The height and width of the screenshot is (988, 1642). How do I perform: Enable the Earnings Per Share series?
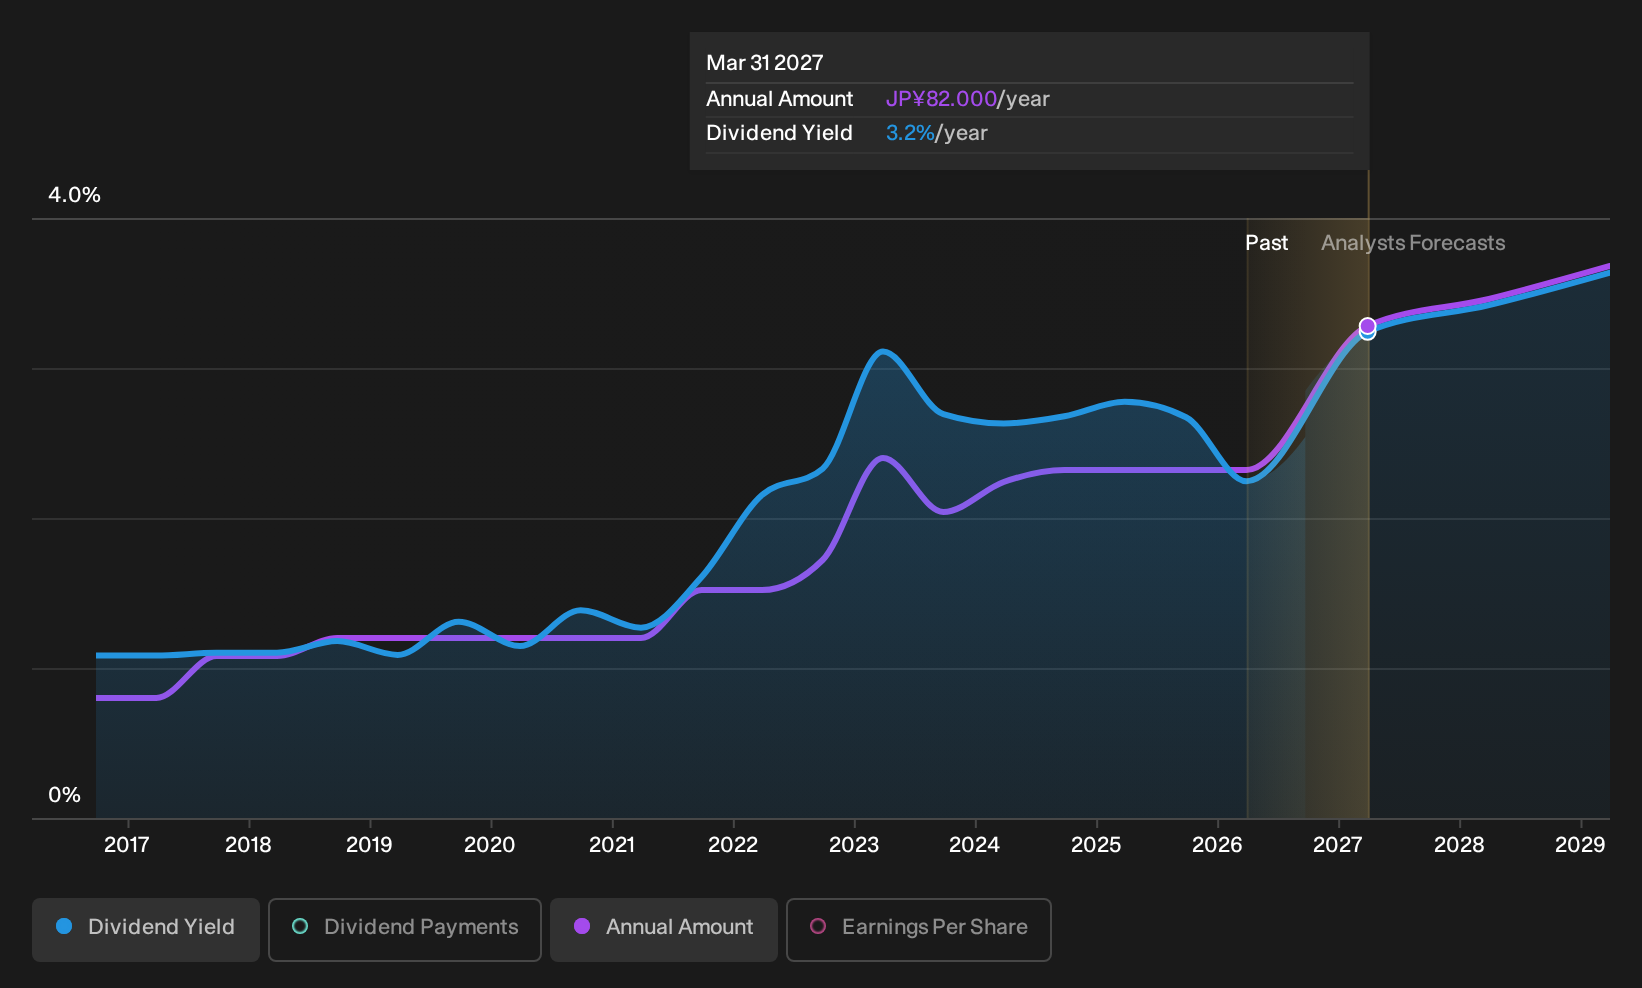point(919,930)
